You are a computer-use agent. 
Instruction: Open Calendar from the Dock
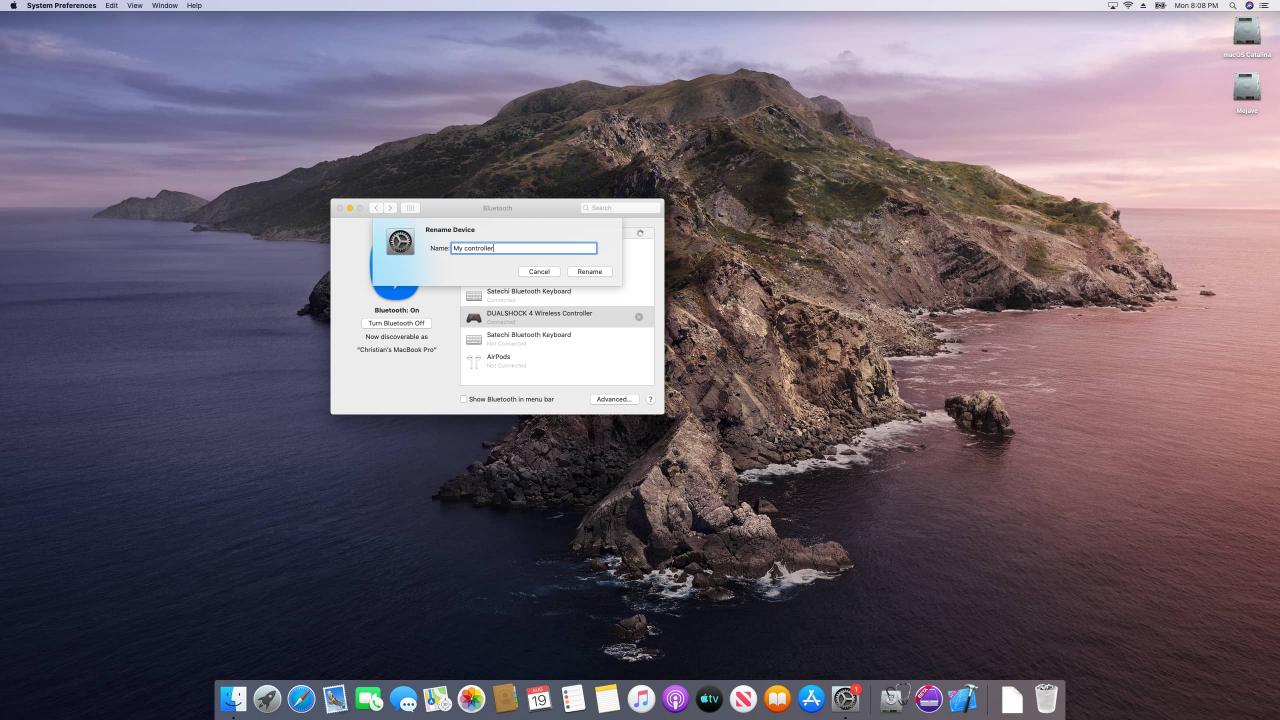coord(539,698)
